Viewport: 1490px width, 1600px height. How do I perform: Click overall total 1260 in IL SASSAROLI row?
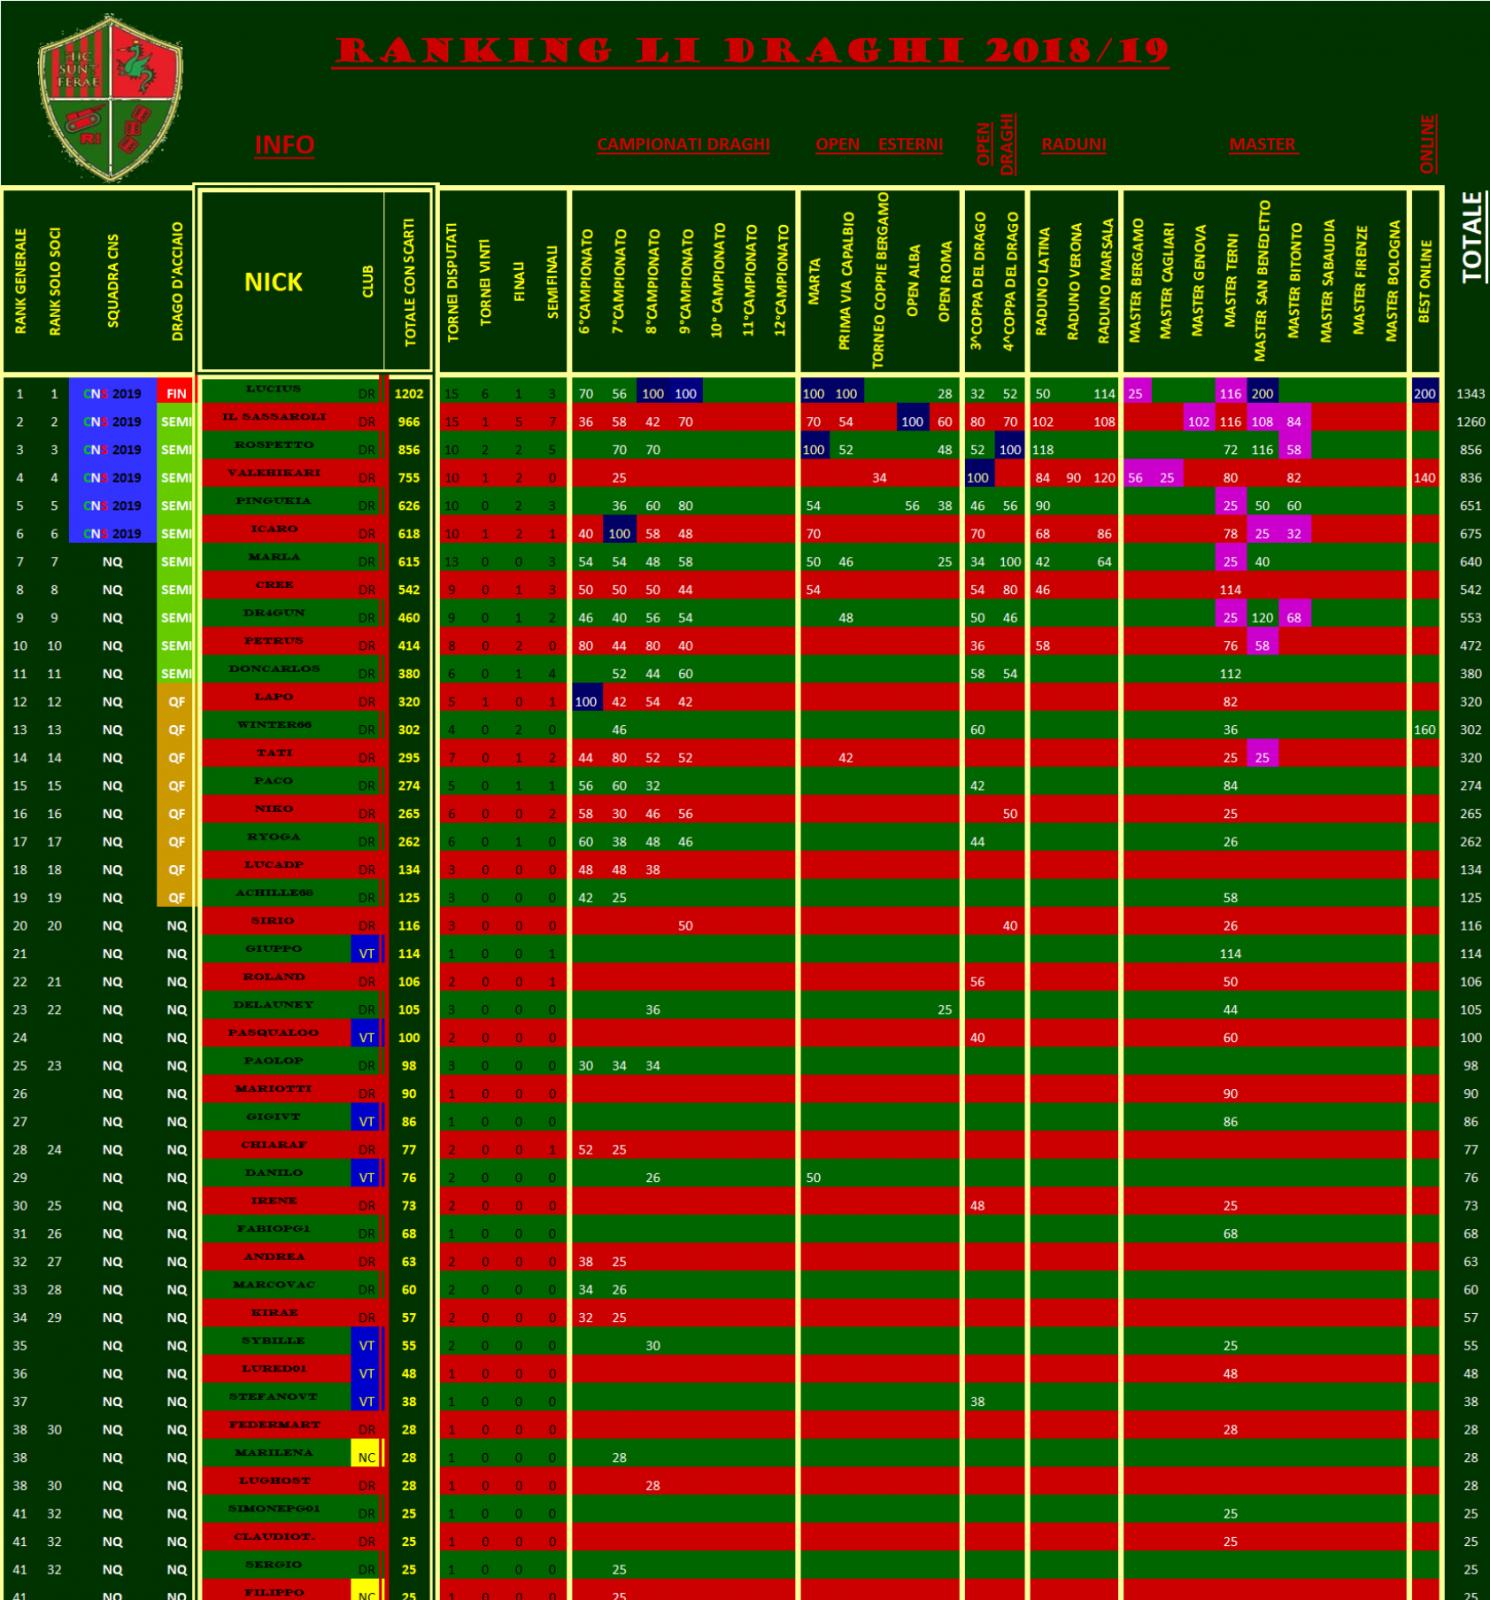click(1470, 422)
